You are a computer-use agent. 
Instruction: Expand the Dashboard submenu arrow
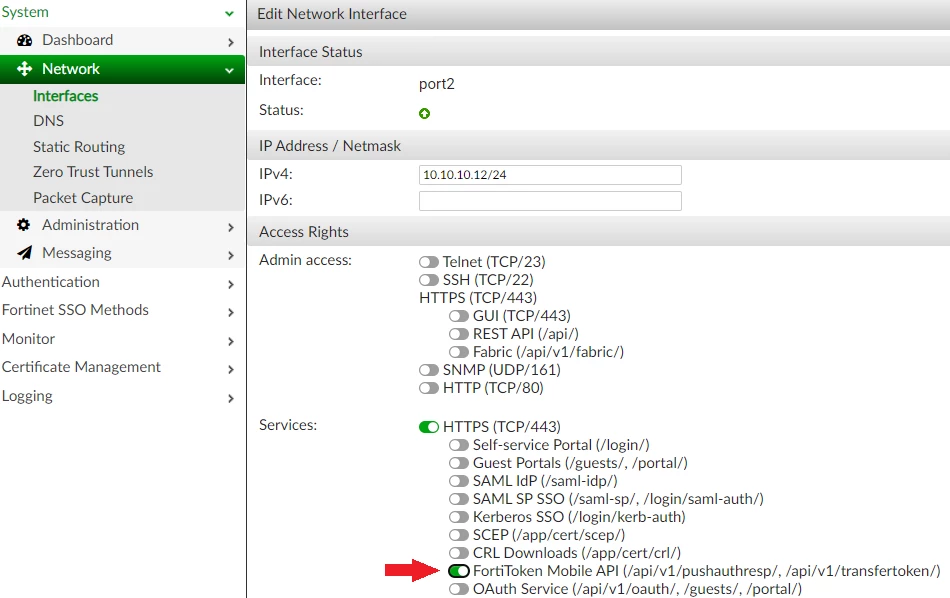230,42
